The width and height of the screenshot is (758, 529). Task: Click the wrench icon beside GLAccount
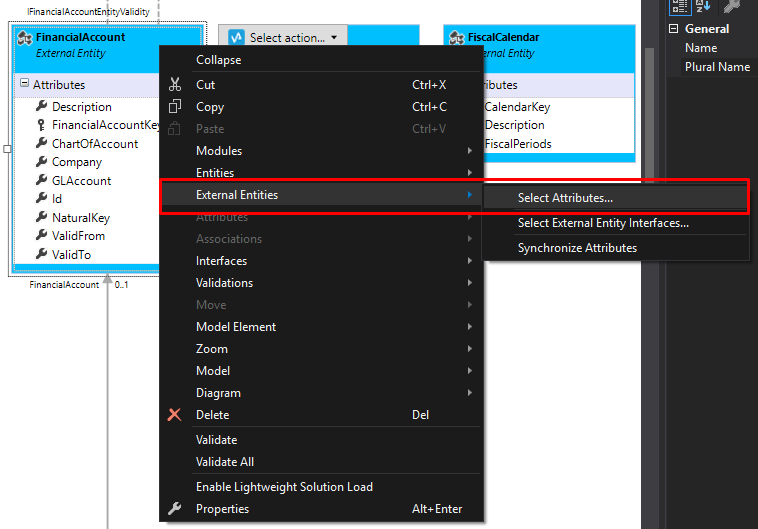tap(42, 180)
